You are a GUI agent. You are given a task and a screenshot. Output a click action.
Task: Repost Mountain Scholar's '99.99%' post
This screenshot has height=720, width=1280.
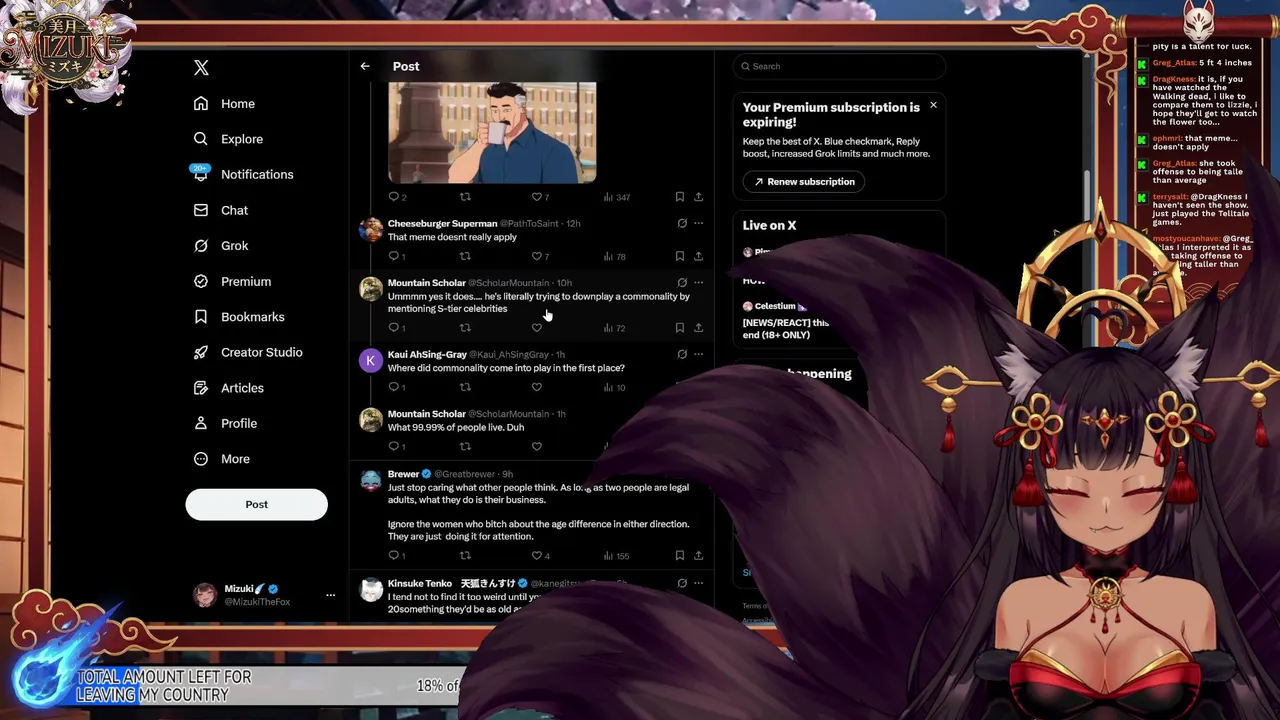click(465, 446)
